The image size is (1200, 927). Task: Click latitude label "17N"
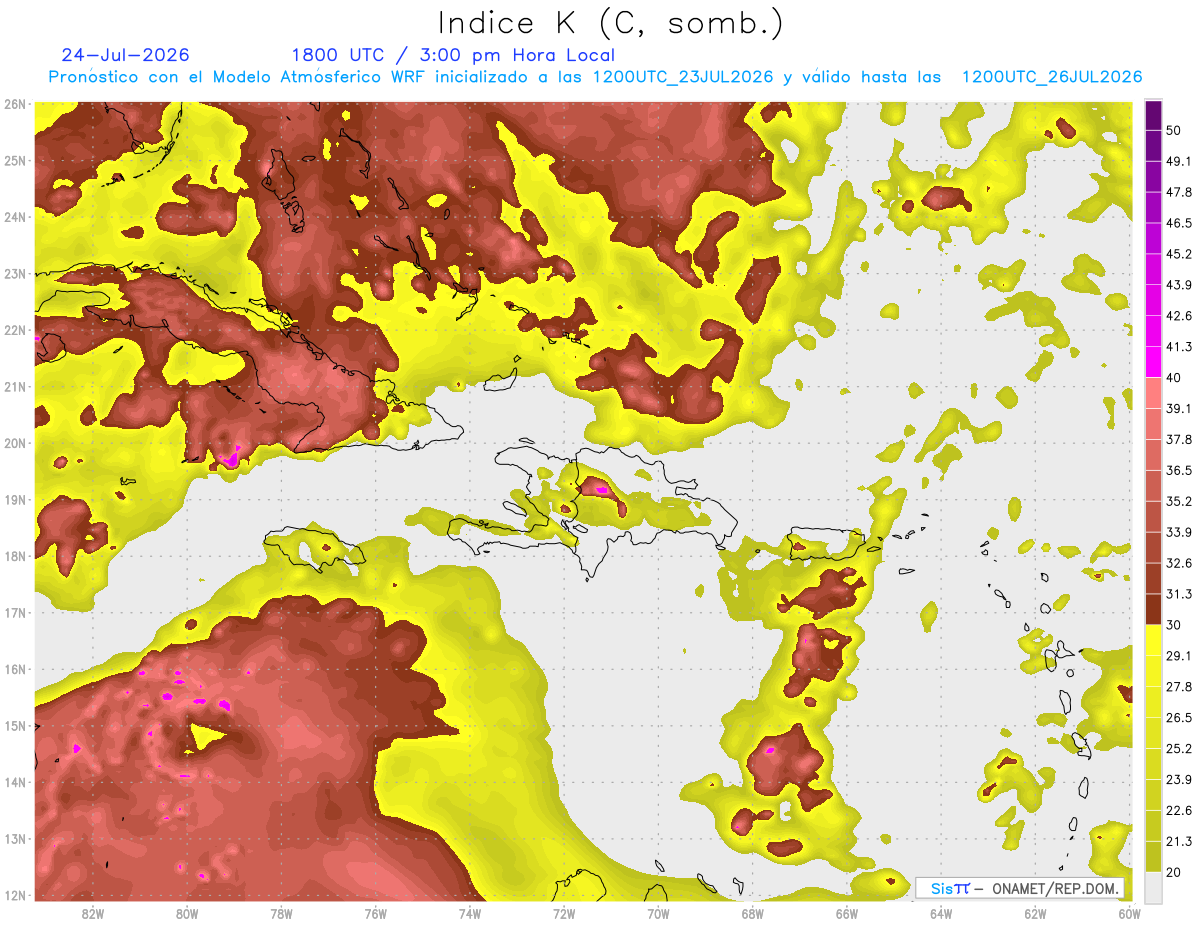click(14, 613)
